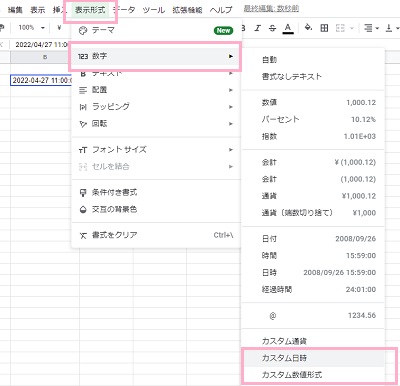Viewport: 400px width, 386px height.
Task: Click the New badge beside テーマ
Action: [223, 30]
